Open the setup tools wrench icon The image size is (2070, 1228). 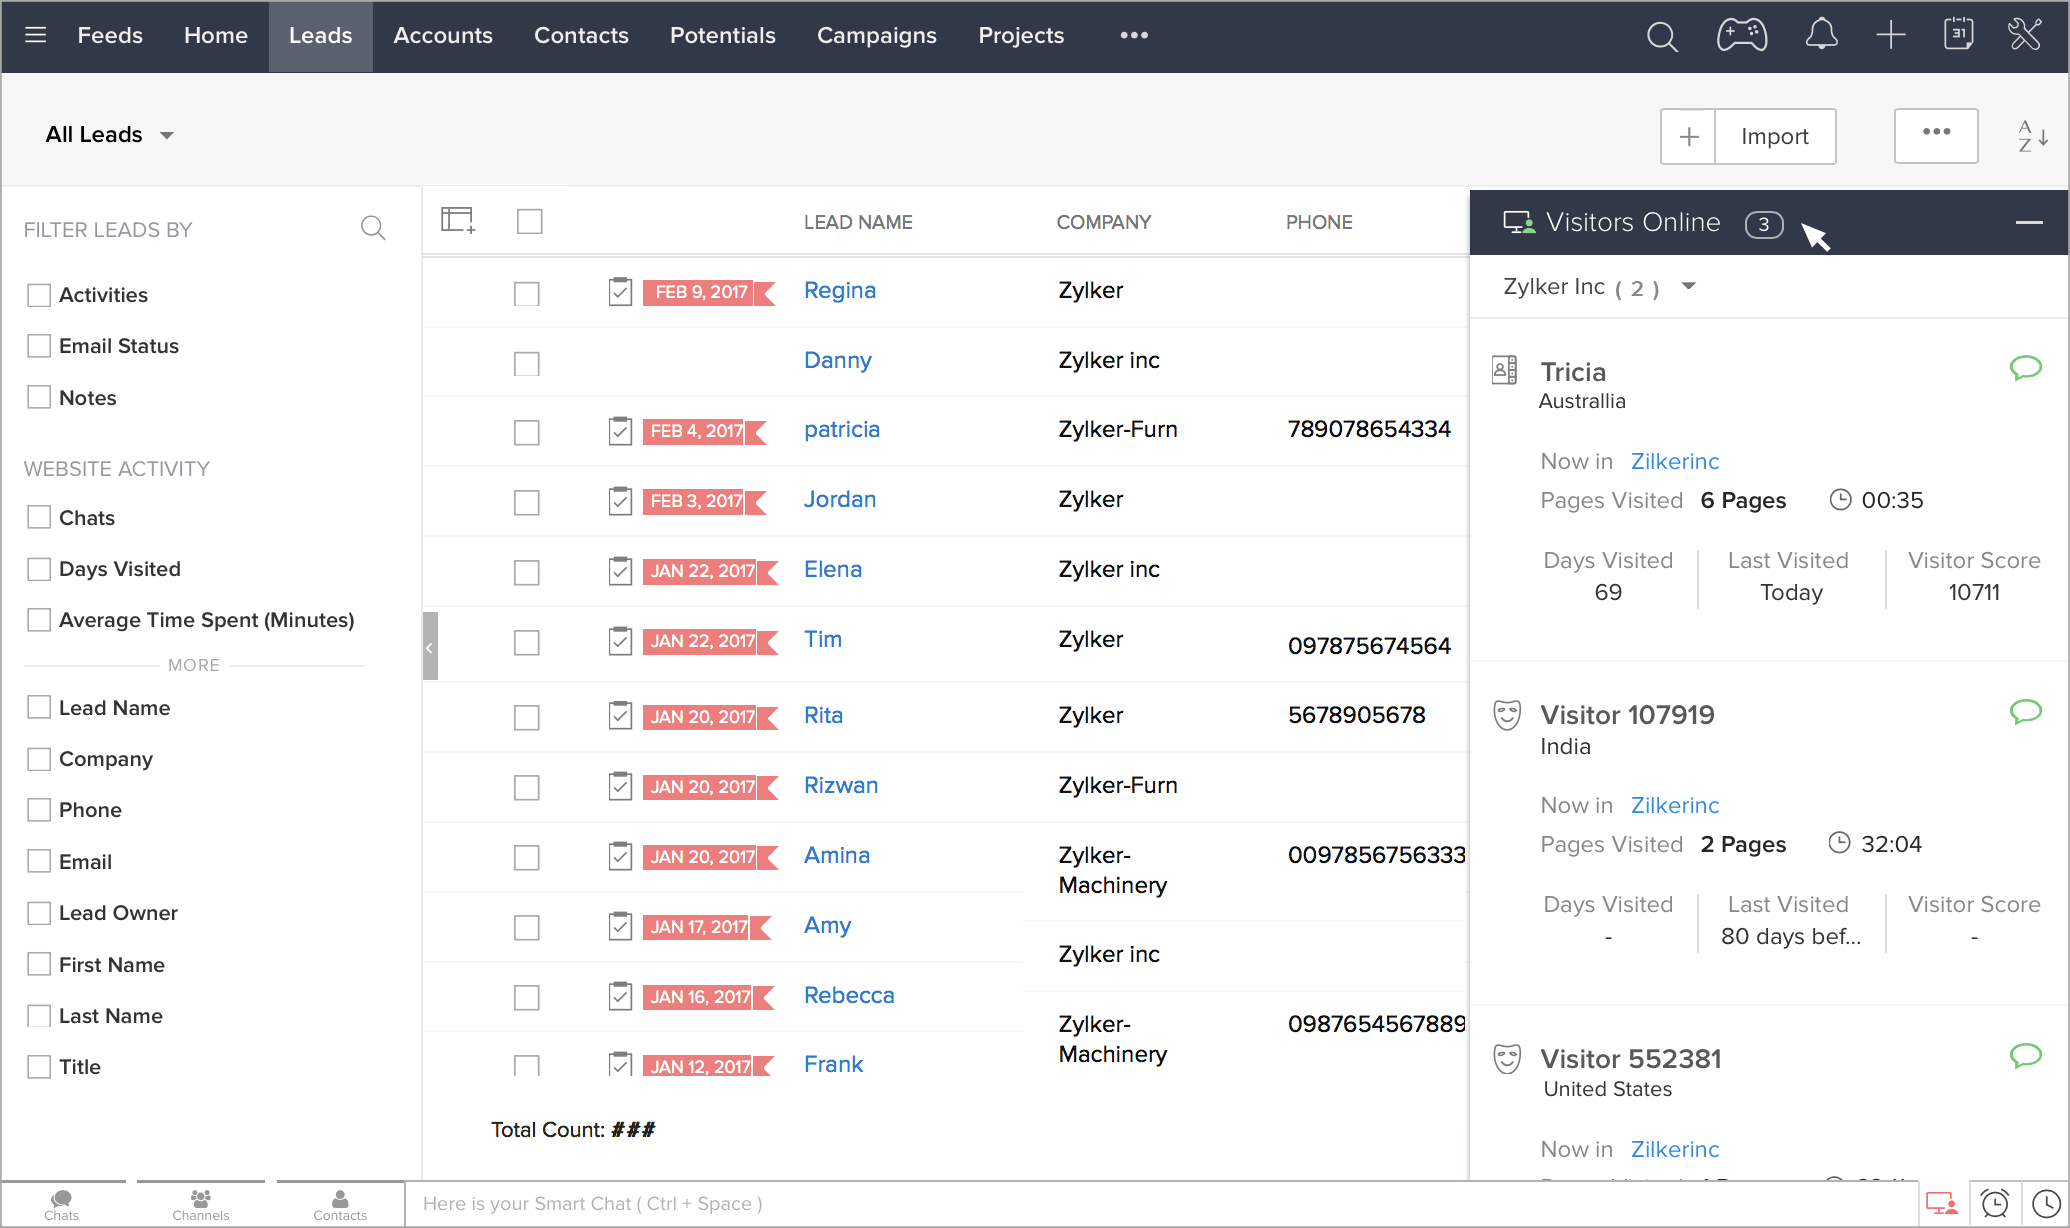[2025, 35]
